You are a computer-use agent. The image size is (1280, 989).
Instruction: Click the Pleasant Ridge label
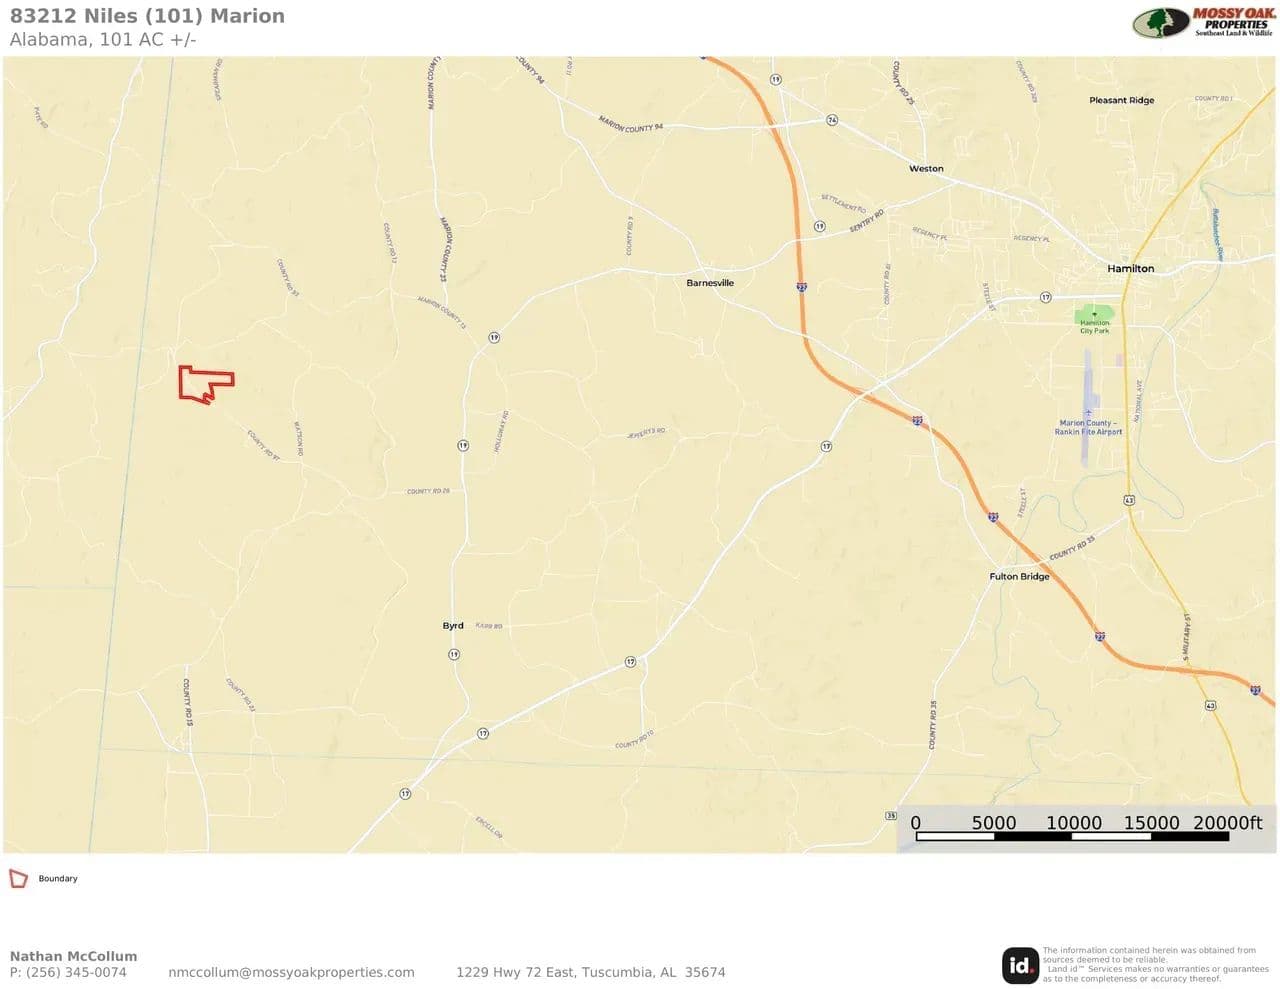(1121, 101)
